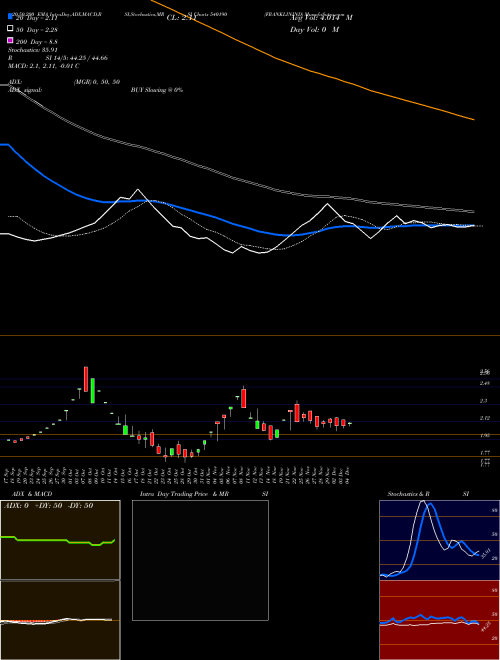This screenshot has height=660, width=500.
Task: Click the 'BUY Slowing @ 0%' signal text
Action: pos(157,90)
